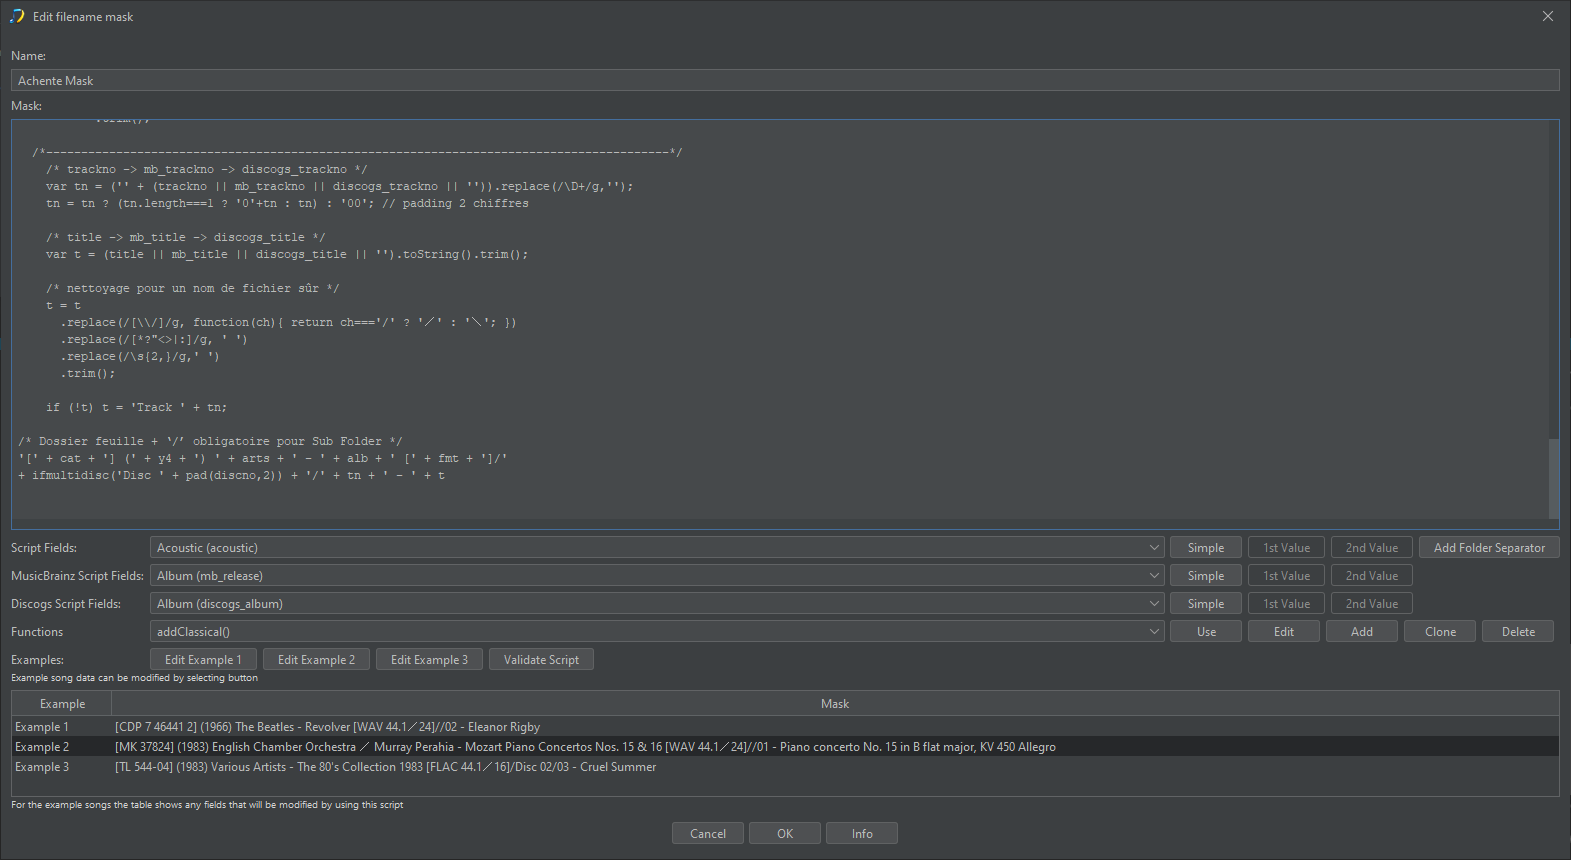Click the Delete function button

click(1518, 632)
